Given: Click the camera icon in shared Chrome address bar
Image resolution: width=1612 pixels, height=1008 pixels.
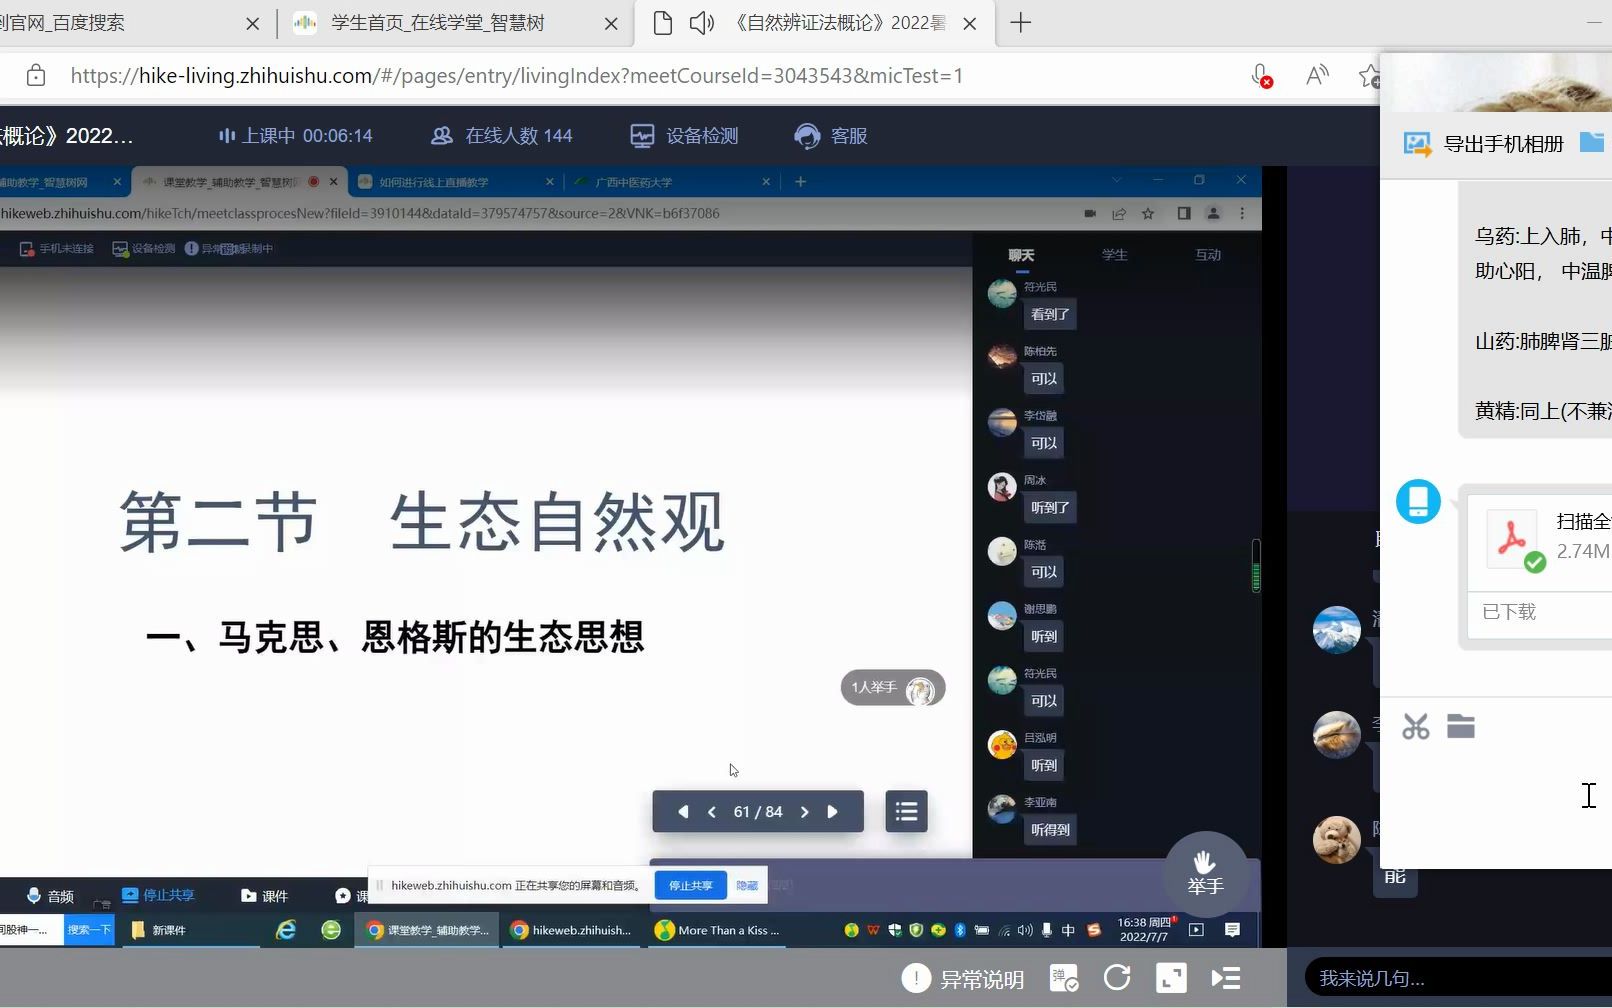Looking at the screenshot, I should (x=1090, y=213).
